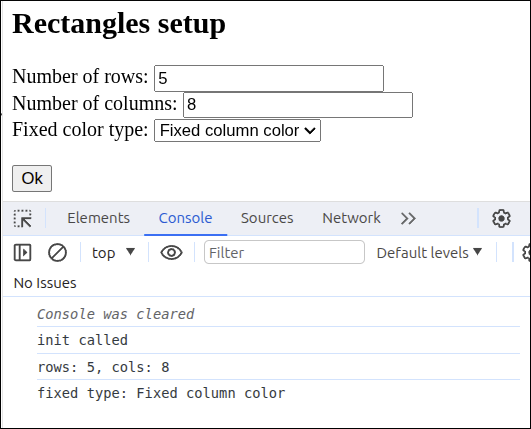This screenshot has width=531, height=429.
Task: Open the Fixed color type select box
Action: tap(237, 130)
